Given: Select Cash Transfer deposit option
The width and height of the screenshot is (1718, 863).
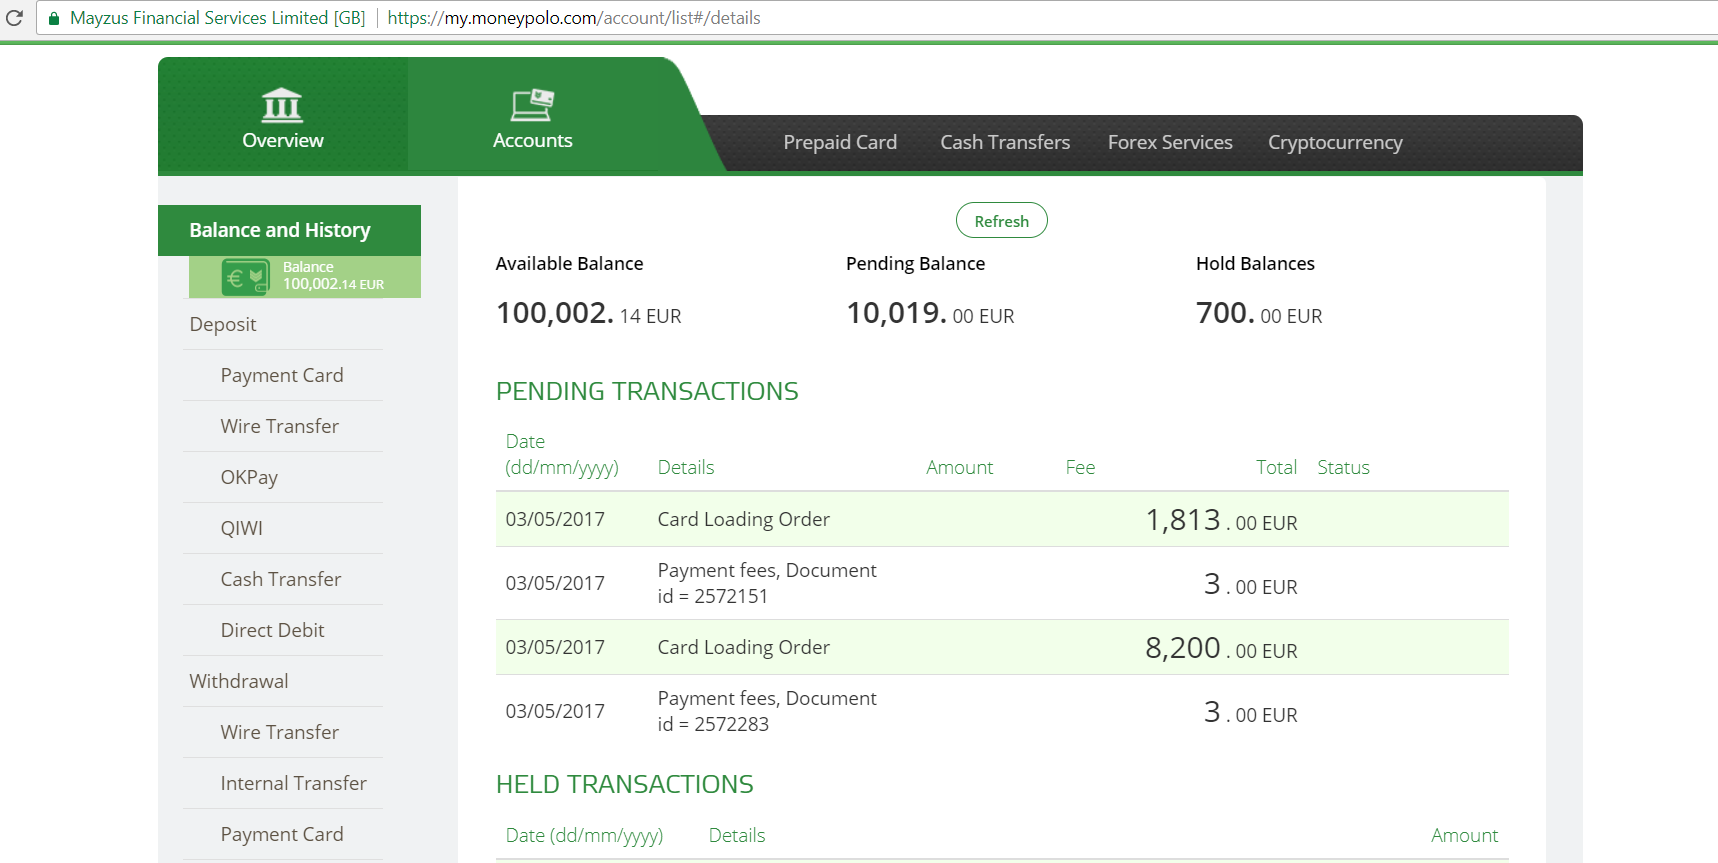Looking at the screenshot, I should coord(281,579).
